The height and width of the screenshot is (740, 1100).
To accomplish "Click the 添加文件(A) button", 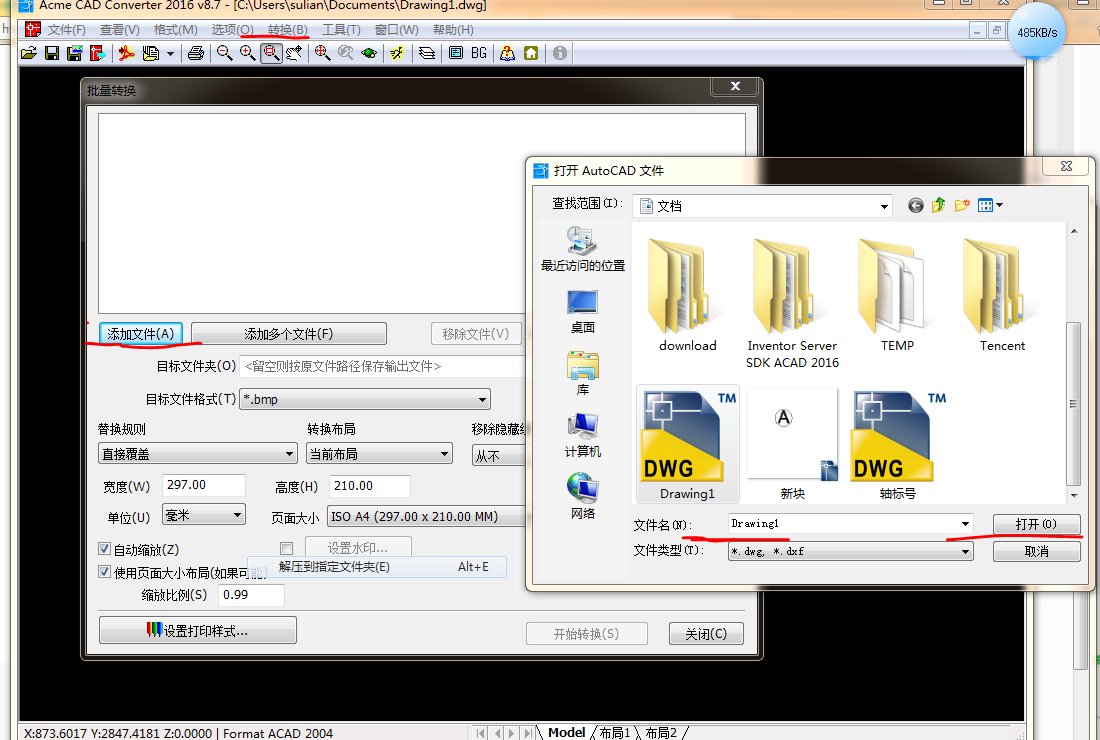I will point(141,333).
